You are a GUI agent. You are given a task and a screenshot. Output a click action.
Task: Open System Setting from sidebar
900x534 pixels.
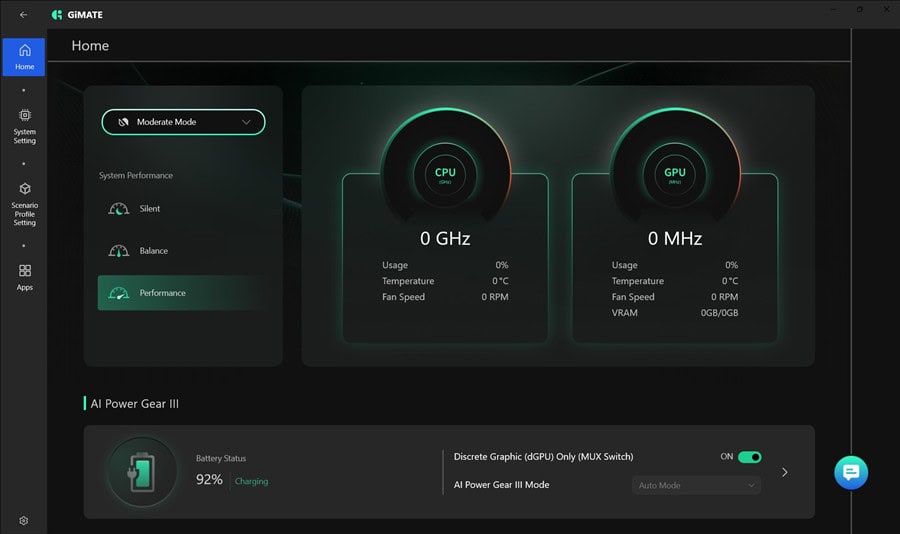[24, 126]
